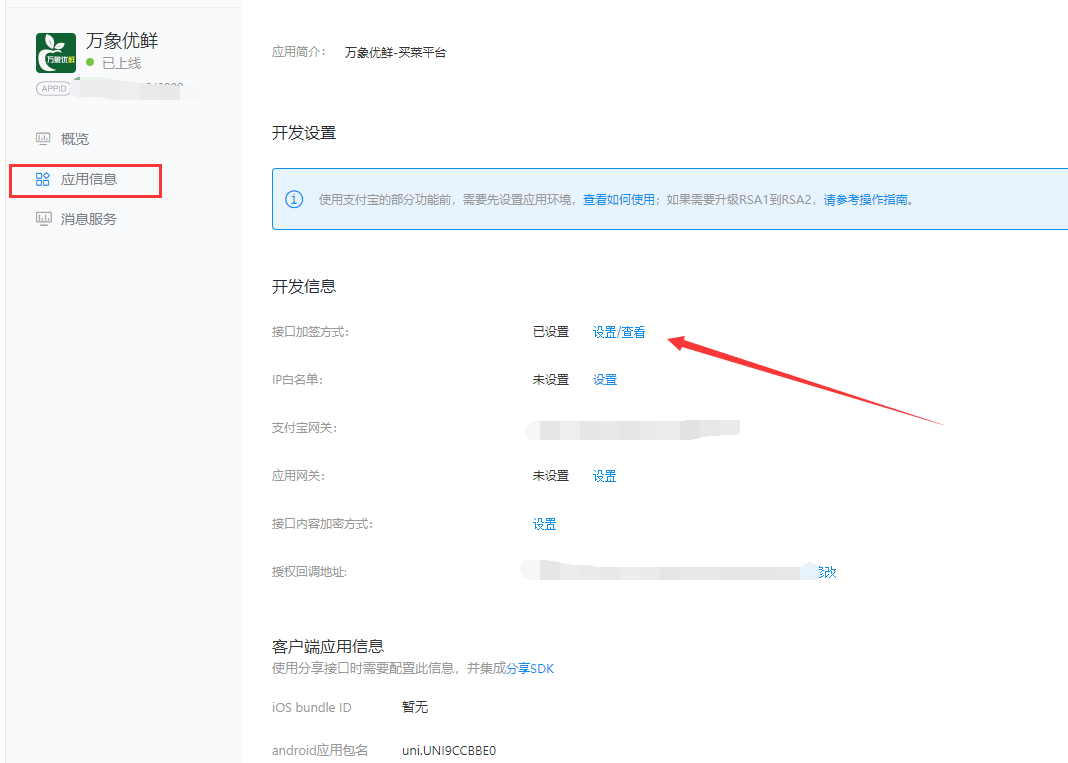
Task: Click 设置 link for 接口内容加密方式
Action: coord(544,524)
